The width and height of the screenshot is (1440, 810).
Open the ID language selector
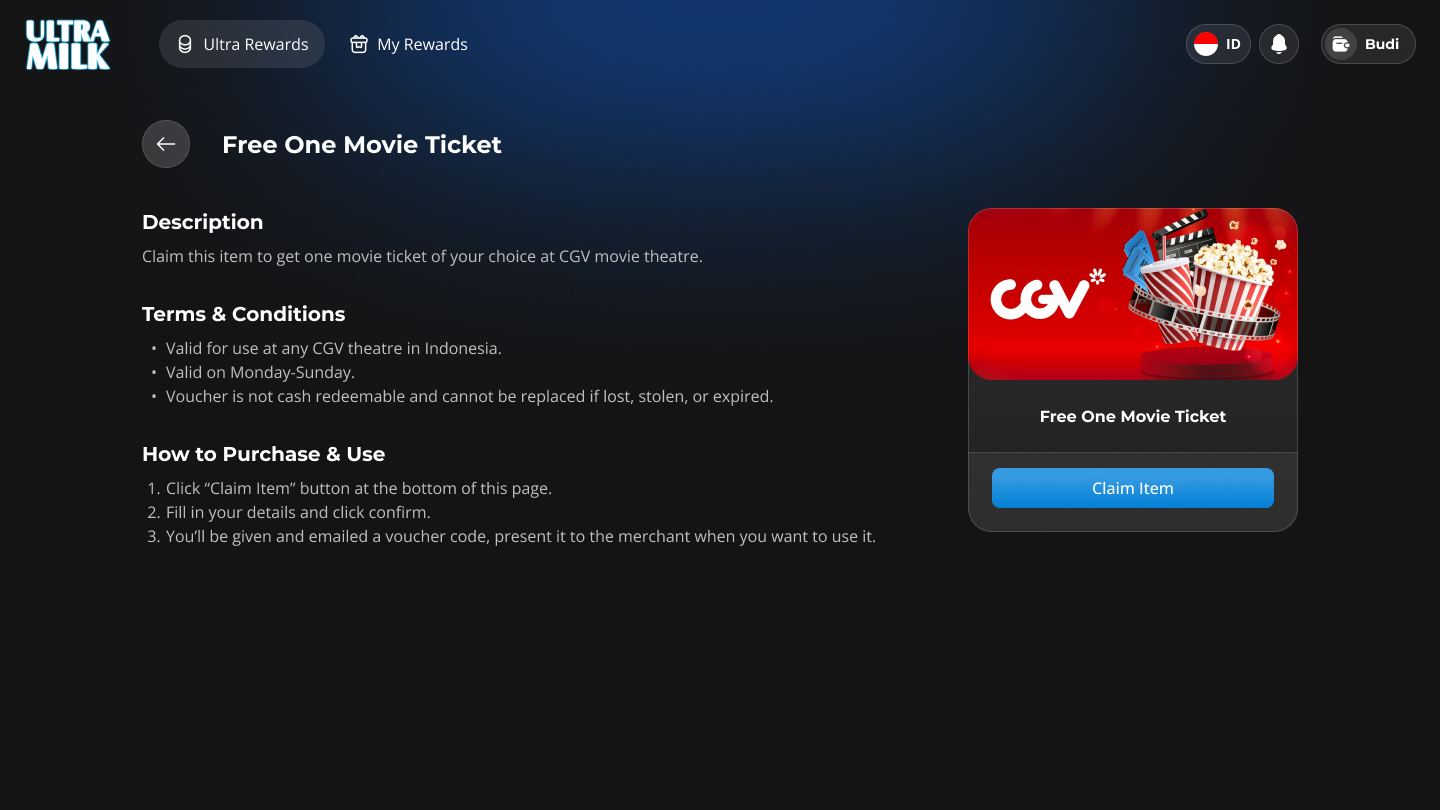pyautogui.click(x=1218, y=44)
